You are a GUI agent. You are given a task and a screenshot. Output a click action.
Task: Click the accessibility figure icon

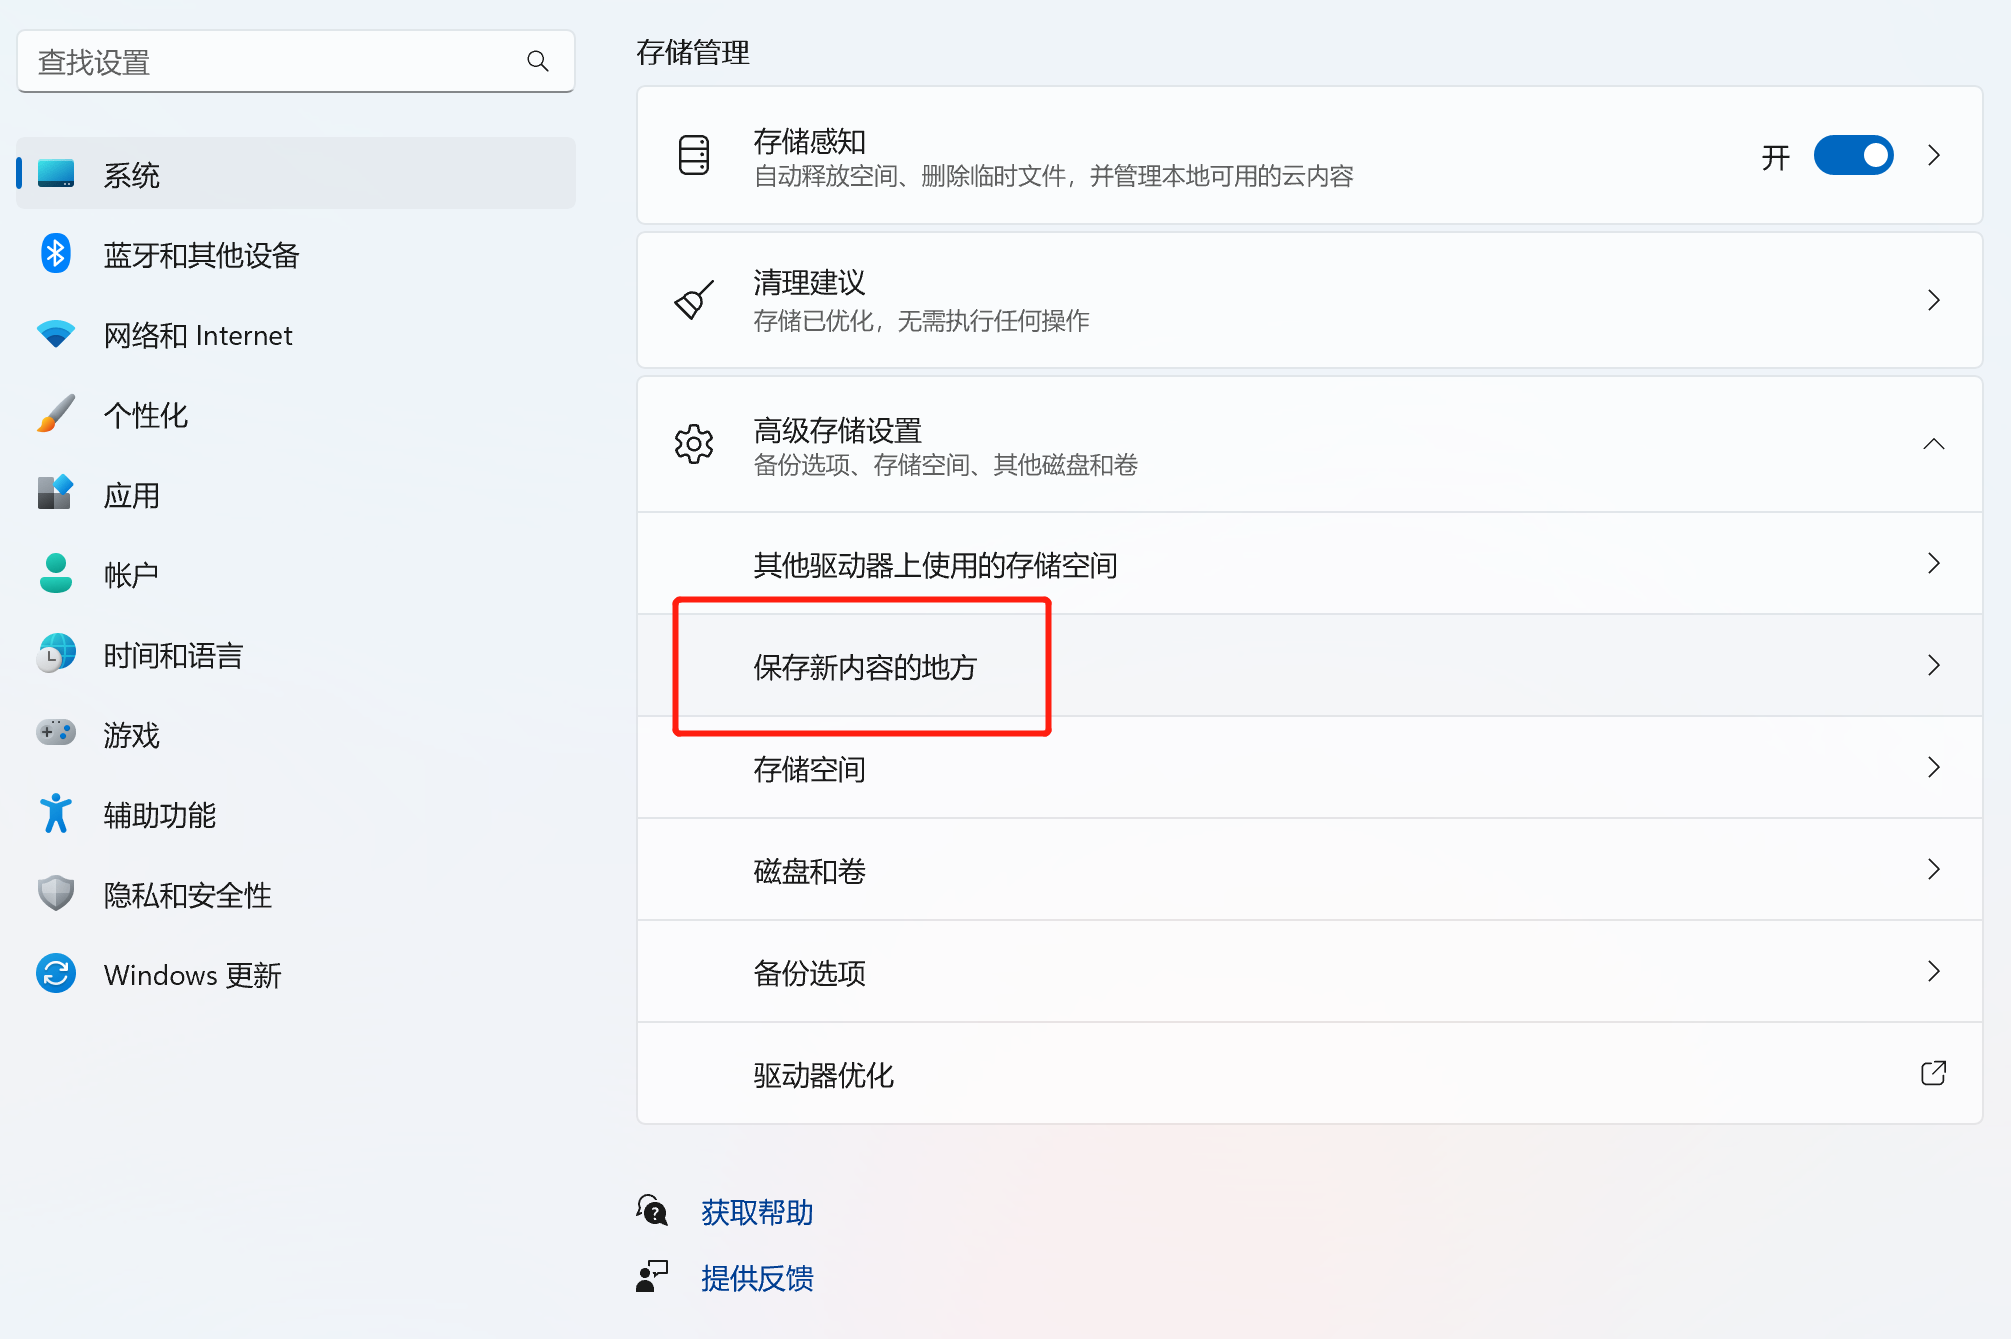[x=56, y=814]
